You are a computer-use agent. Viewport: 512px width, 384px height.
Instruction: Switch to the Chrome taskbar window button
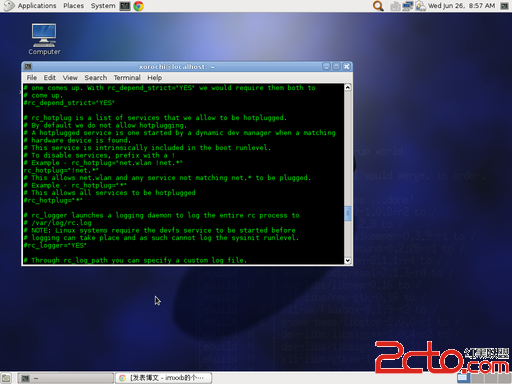coord(164,378)
